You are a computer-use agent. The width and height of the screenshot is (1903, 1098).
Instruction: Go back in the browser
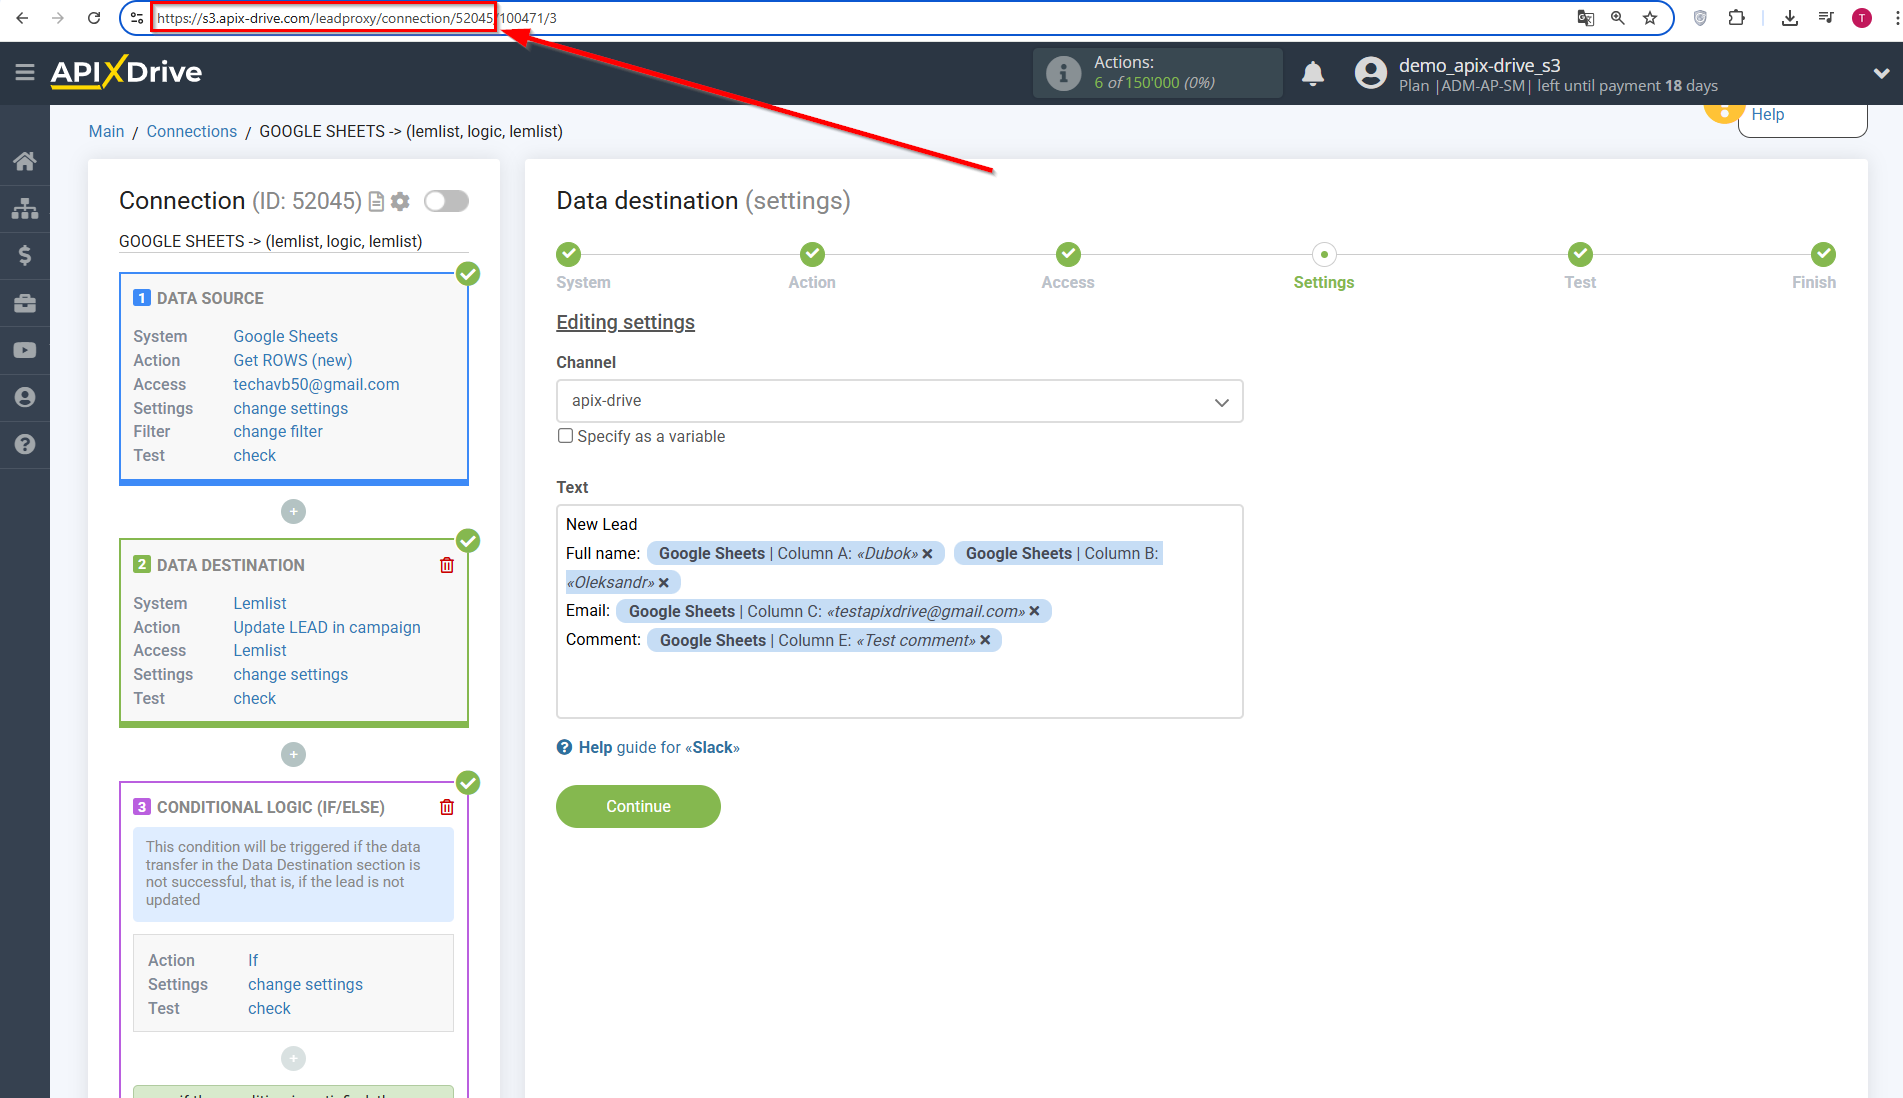[22, 18]
